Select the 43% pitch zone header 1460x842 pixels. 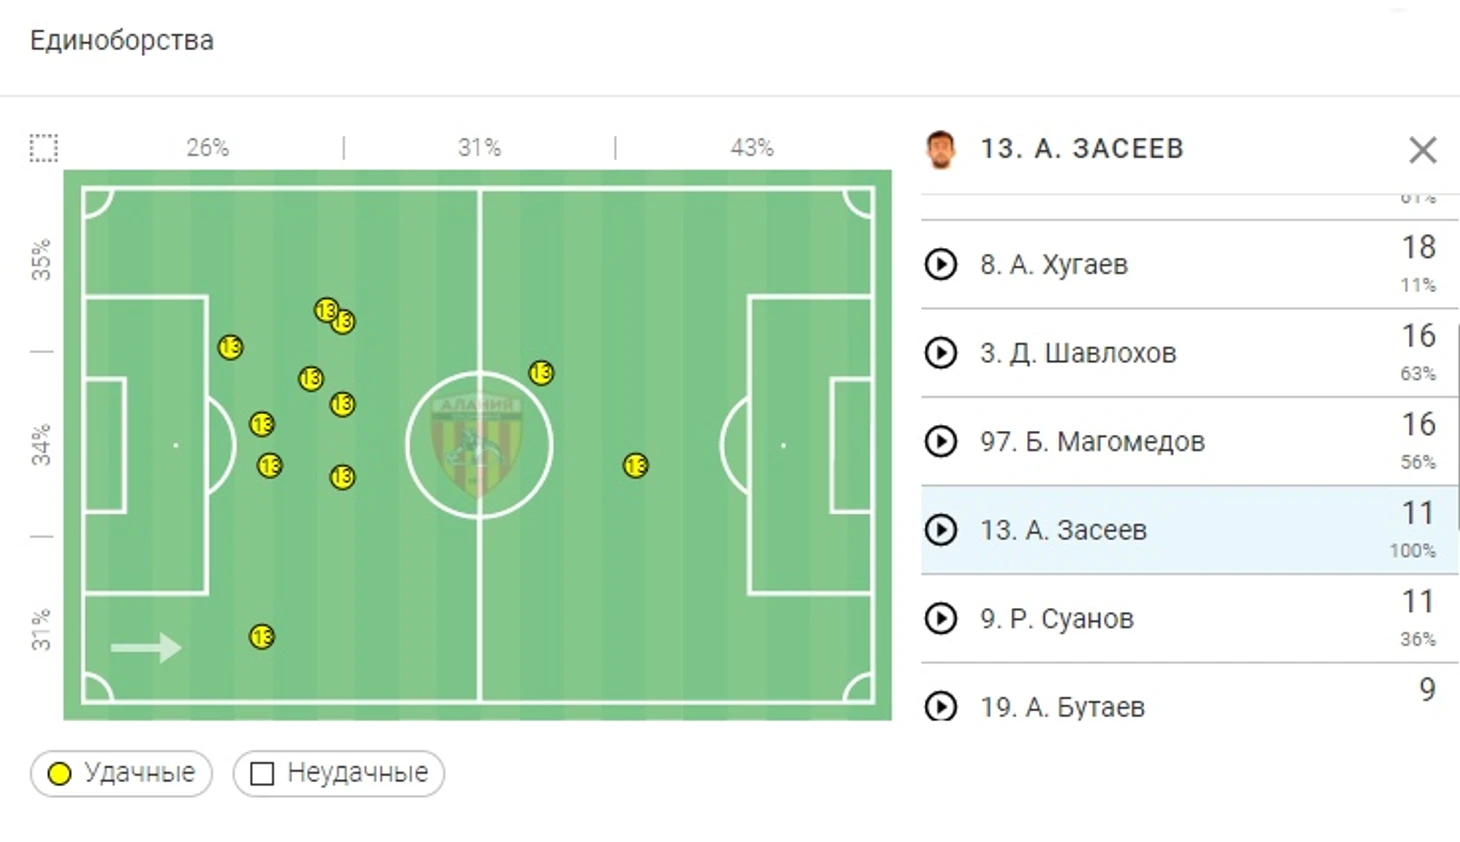tap(752, 148)
